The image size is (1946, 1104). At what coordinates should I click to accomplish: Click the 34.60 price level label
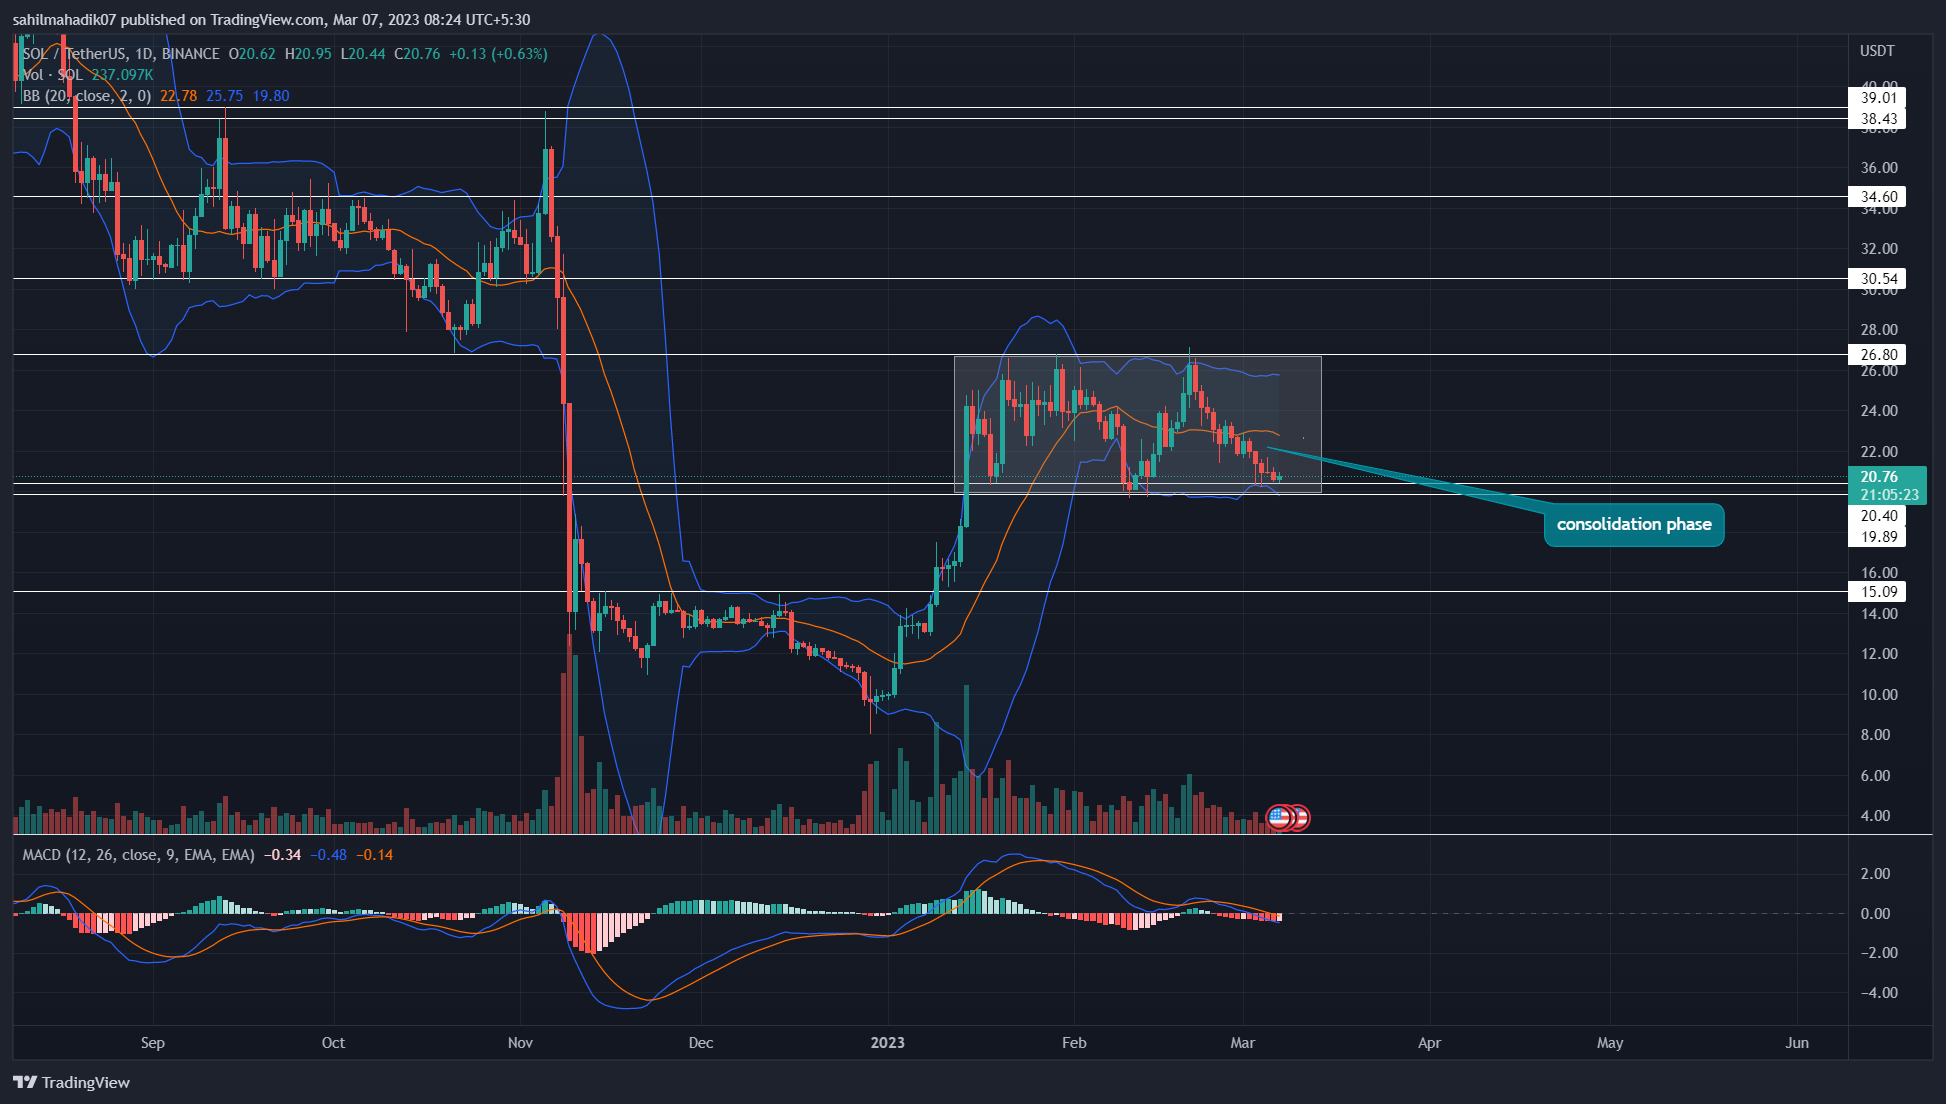pyautogui.click(x=1878, y=197)
